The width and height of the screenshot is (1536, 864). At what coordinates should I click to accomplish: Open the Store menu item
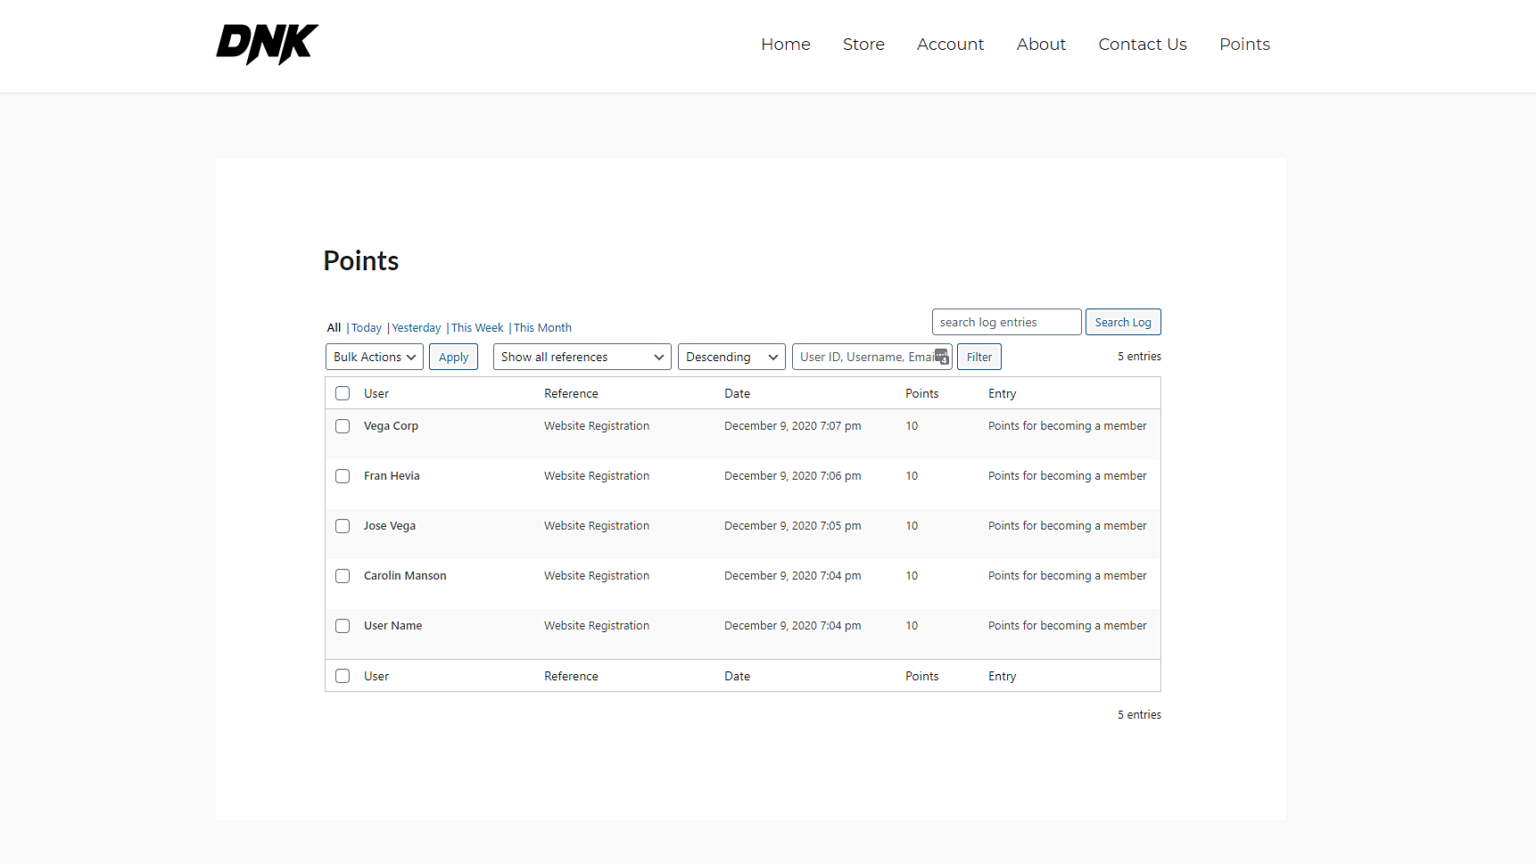(863, 44)
